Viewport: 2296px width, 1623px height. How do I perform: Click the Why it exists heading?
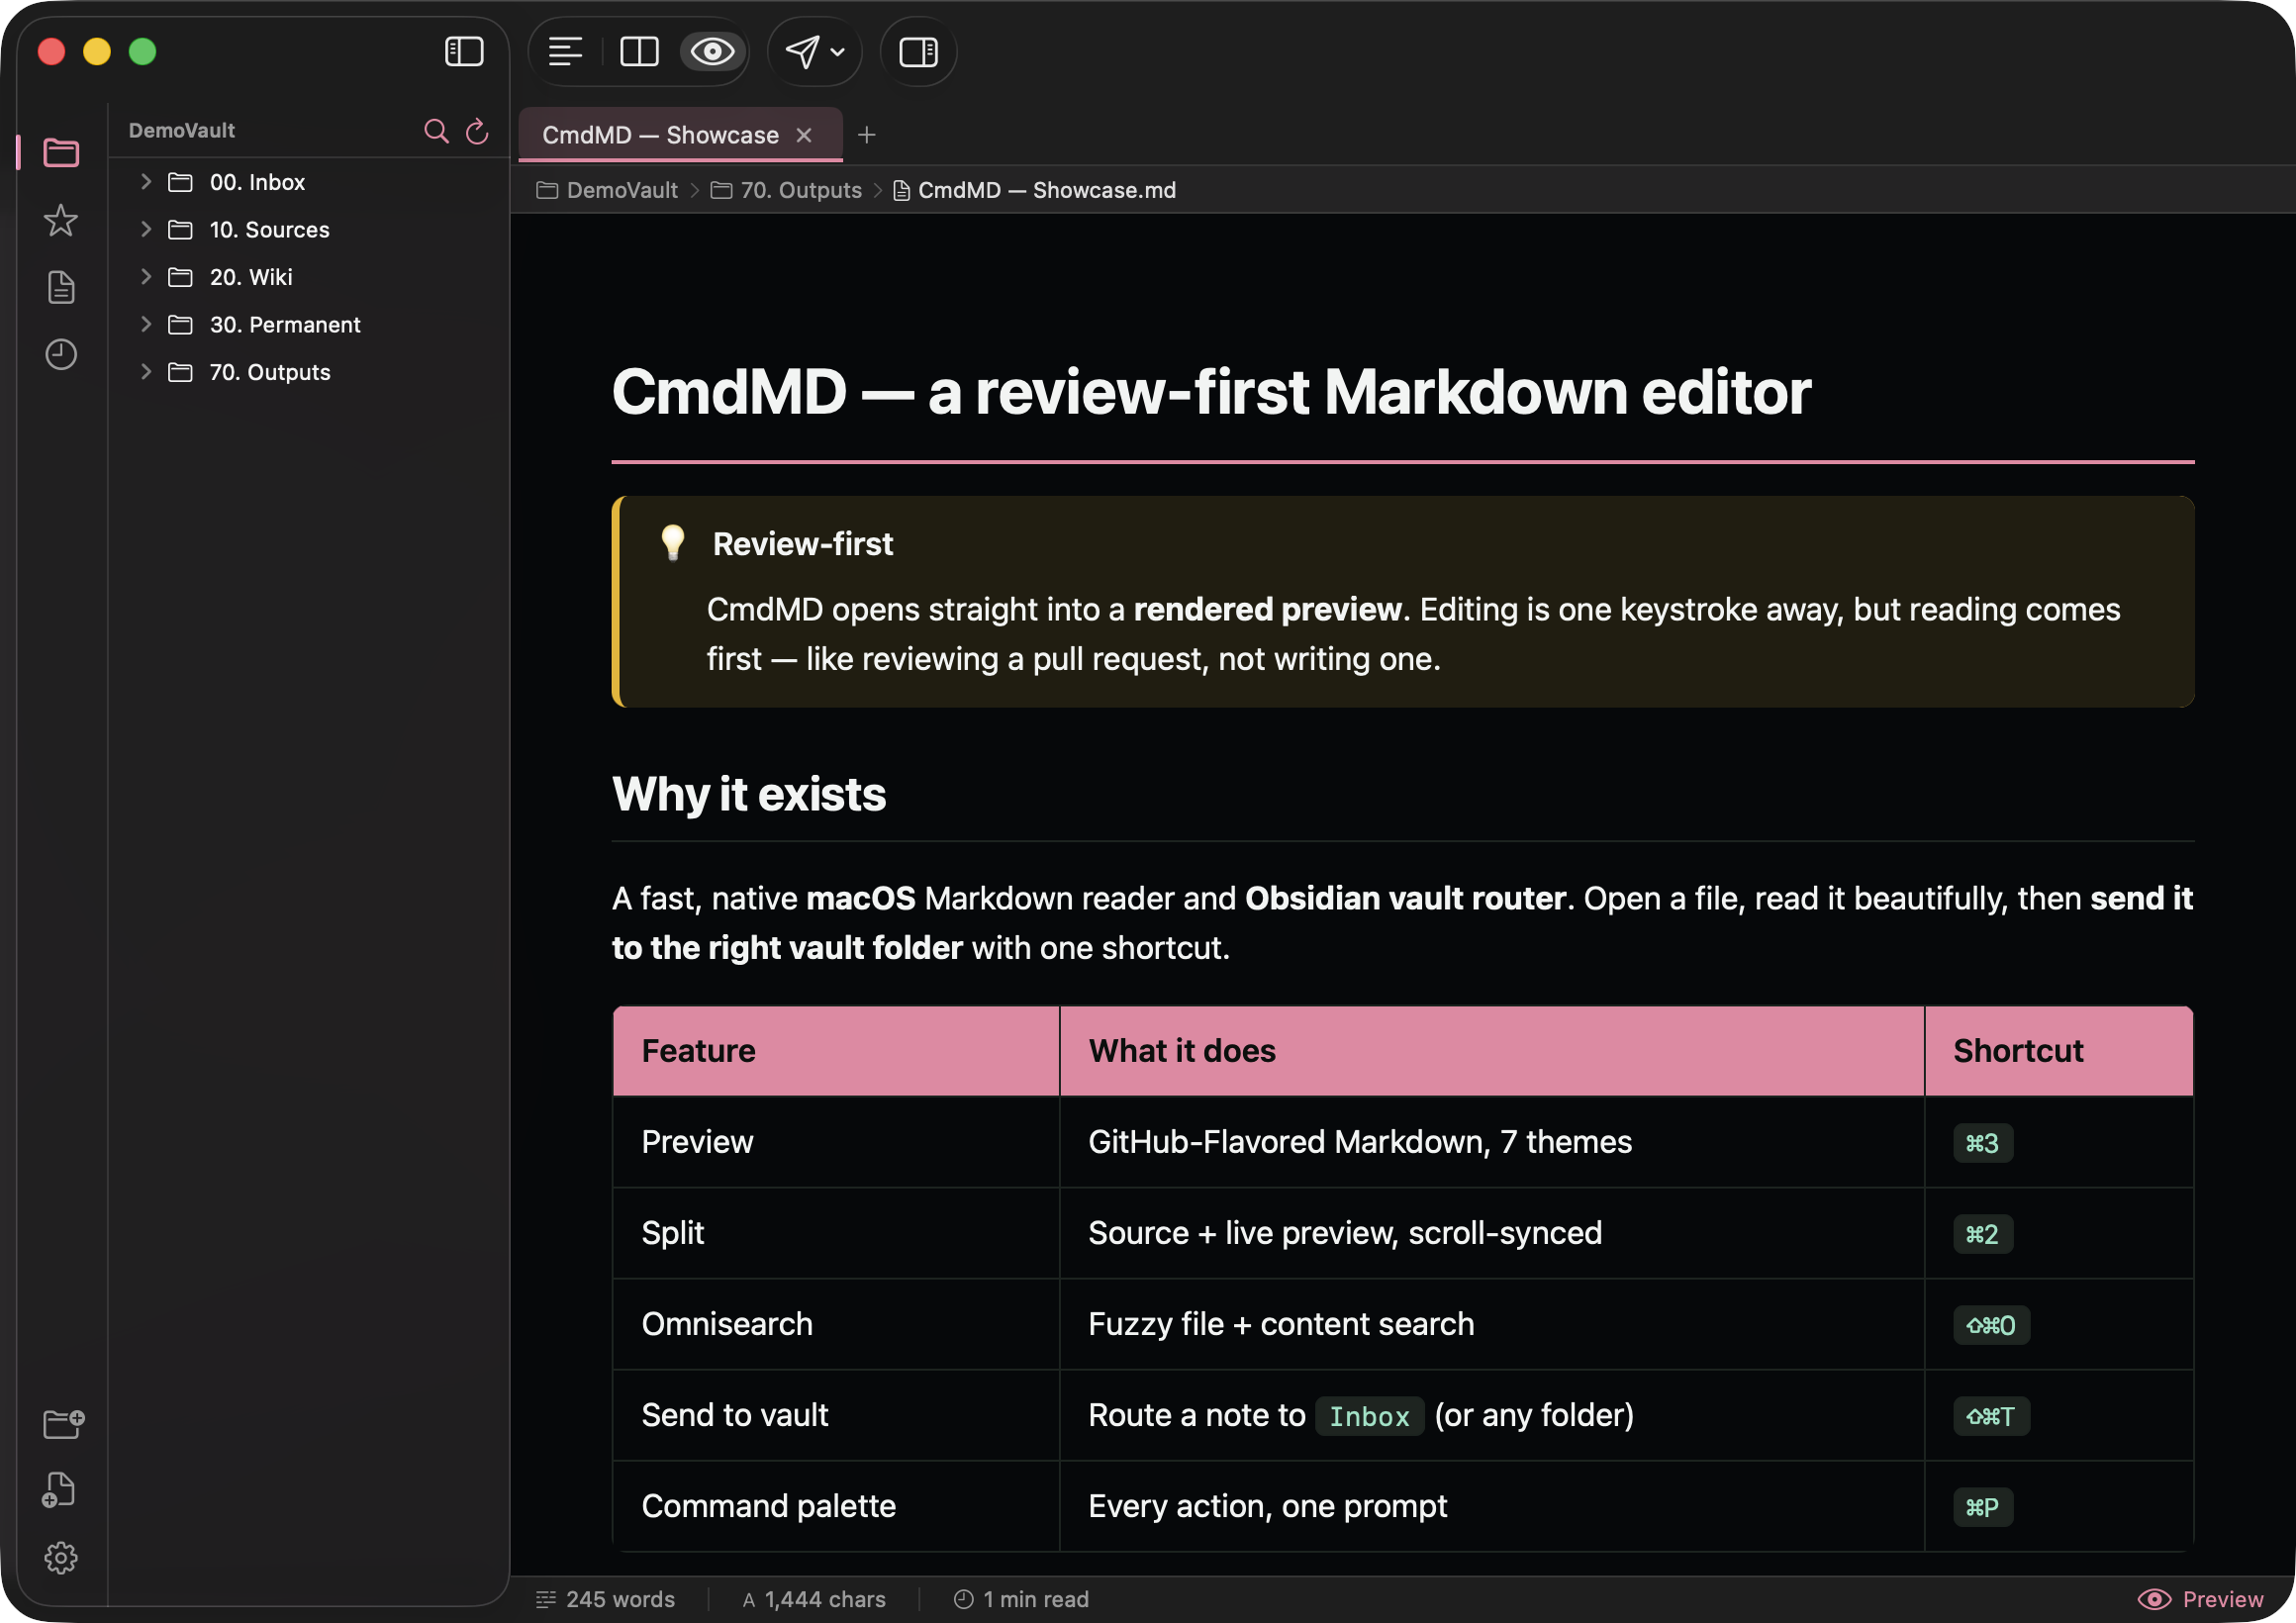tap(748, 795)
